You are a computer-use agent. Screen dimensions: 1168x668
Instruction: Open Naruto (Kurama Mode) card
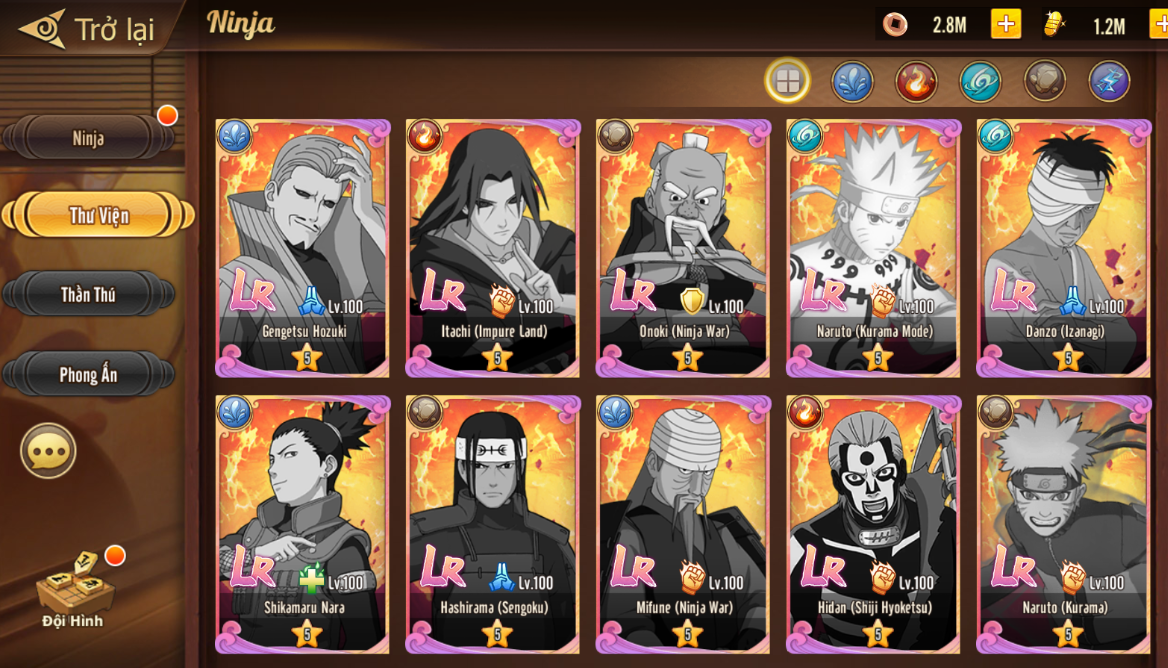tap(873, 248)
